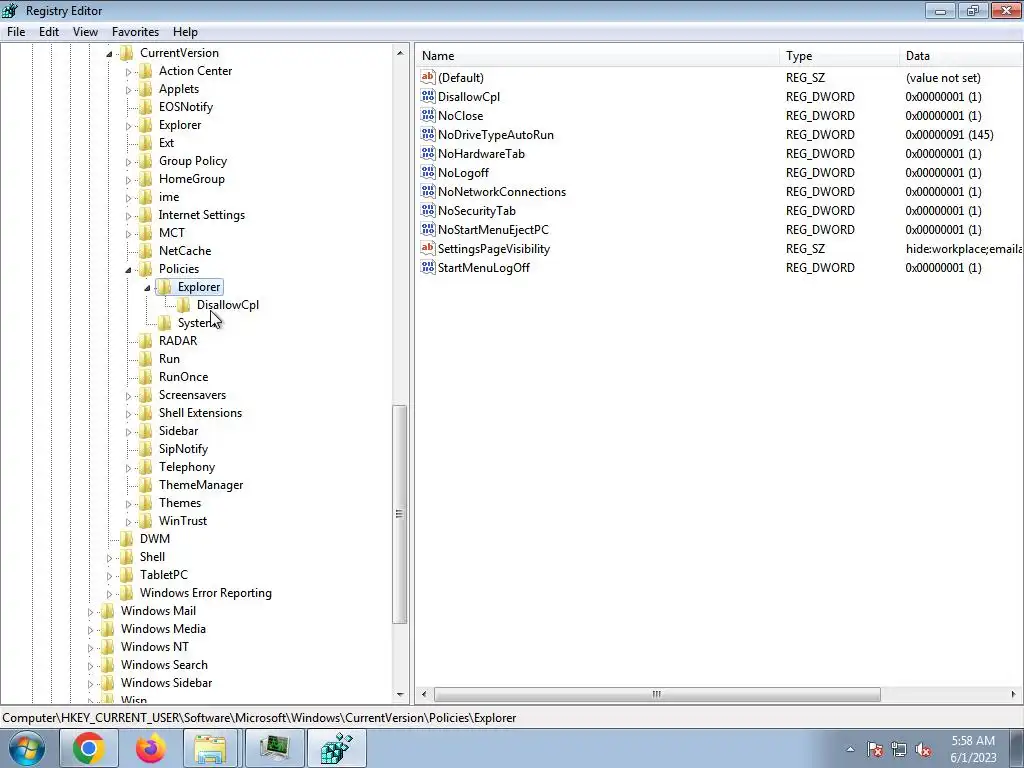Select the Run key folder icon
This screenshot has height=768, width=1024.
tap(146, 359)
